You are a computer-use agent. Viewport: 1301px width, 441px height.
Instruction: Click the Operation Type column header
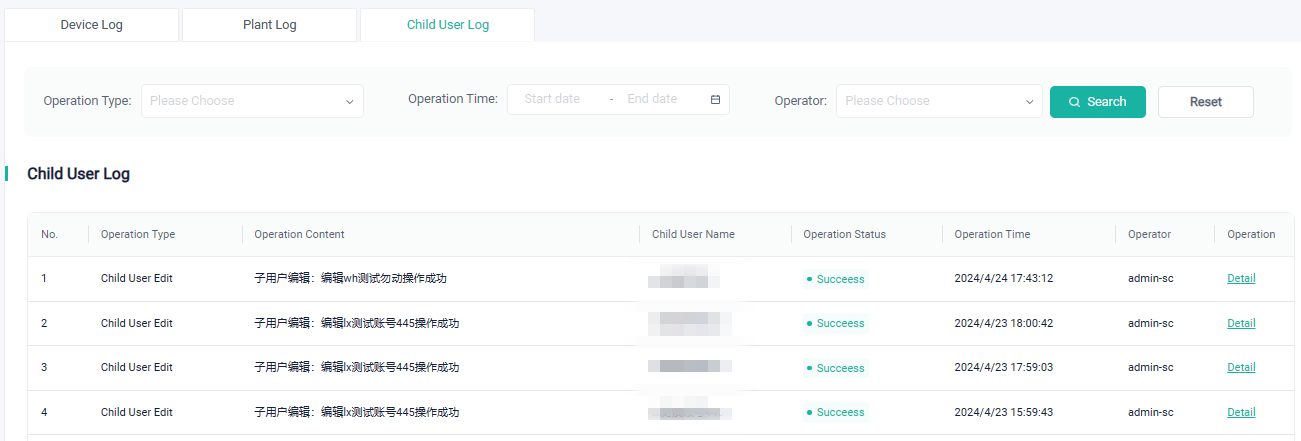coord(138,234)
